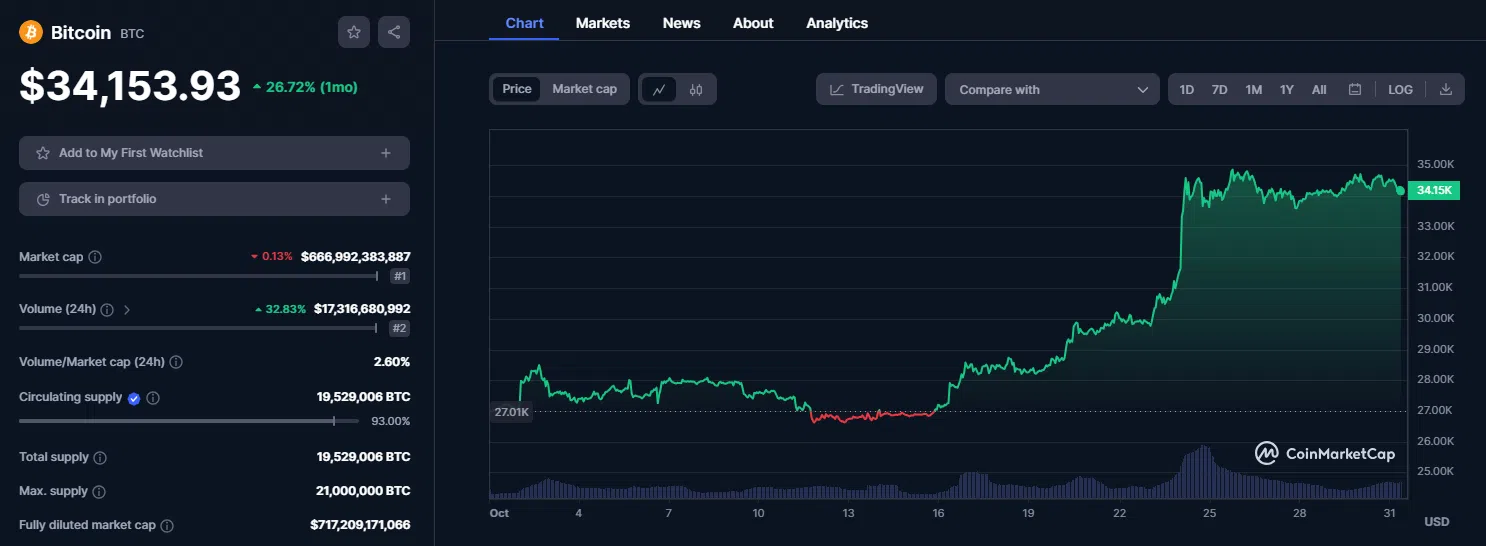Show Circulating supply info icon
The width and height of the screenshot is (1486, 546).
coord(153,398)
